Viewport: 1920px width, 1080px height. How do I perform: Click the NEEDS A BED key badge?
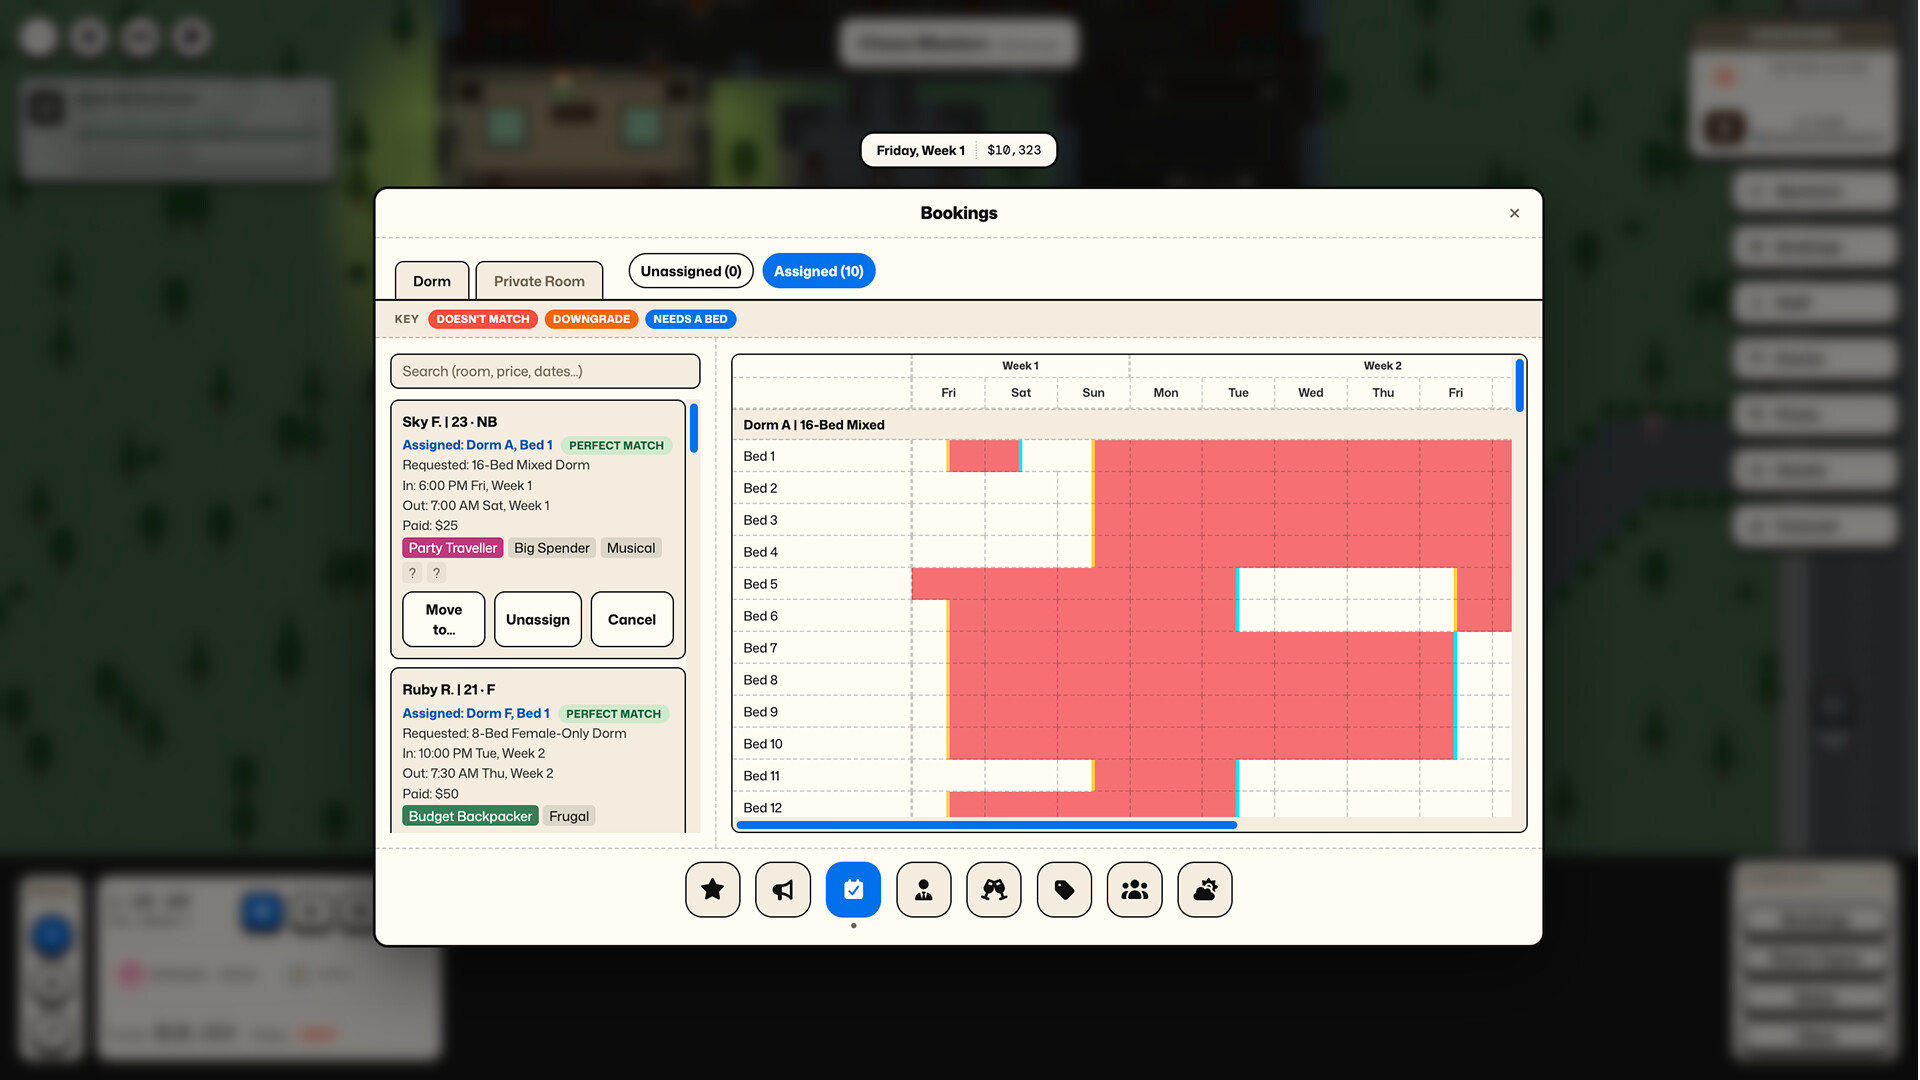click(690, 319)
